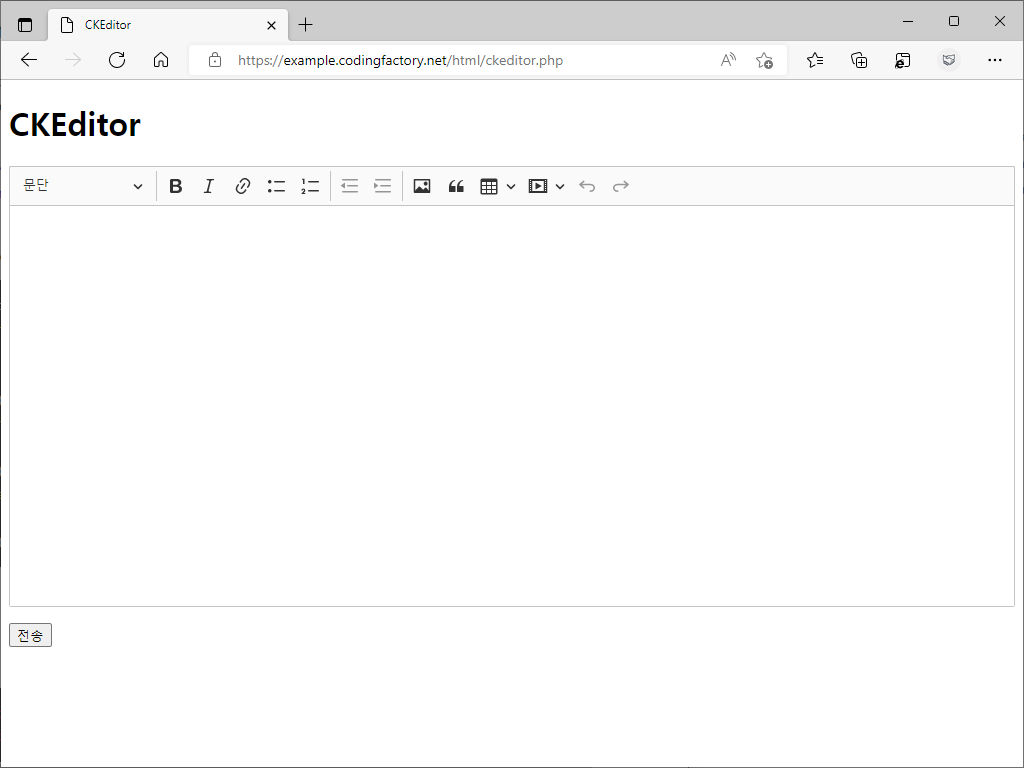This screenshot has height=768, width=1024.
Task: Click the address bar URL
Action: 400,60
